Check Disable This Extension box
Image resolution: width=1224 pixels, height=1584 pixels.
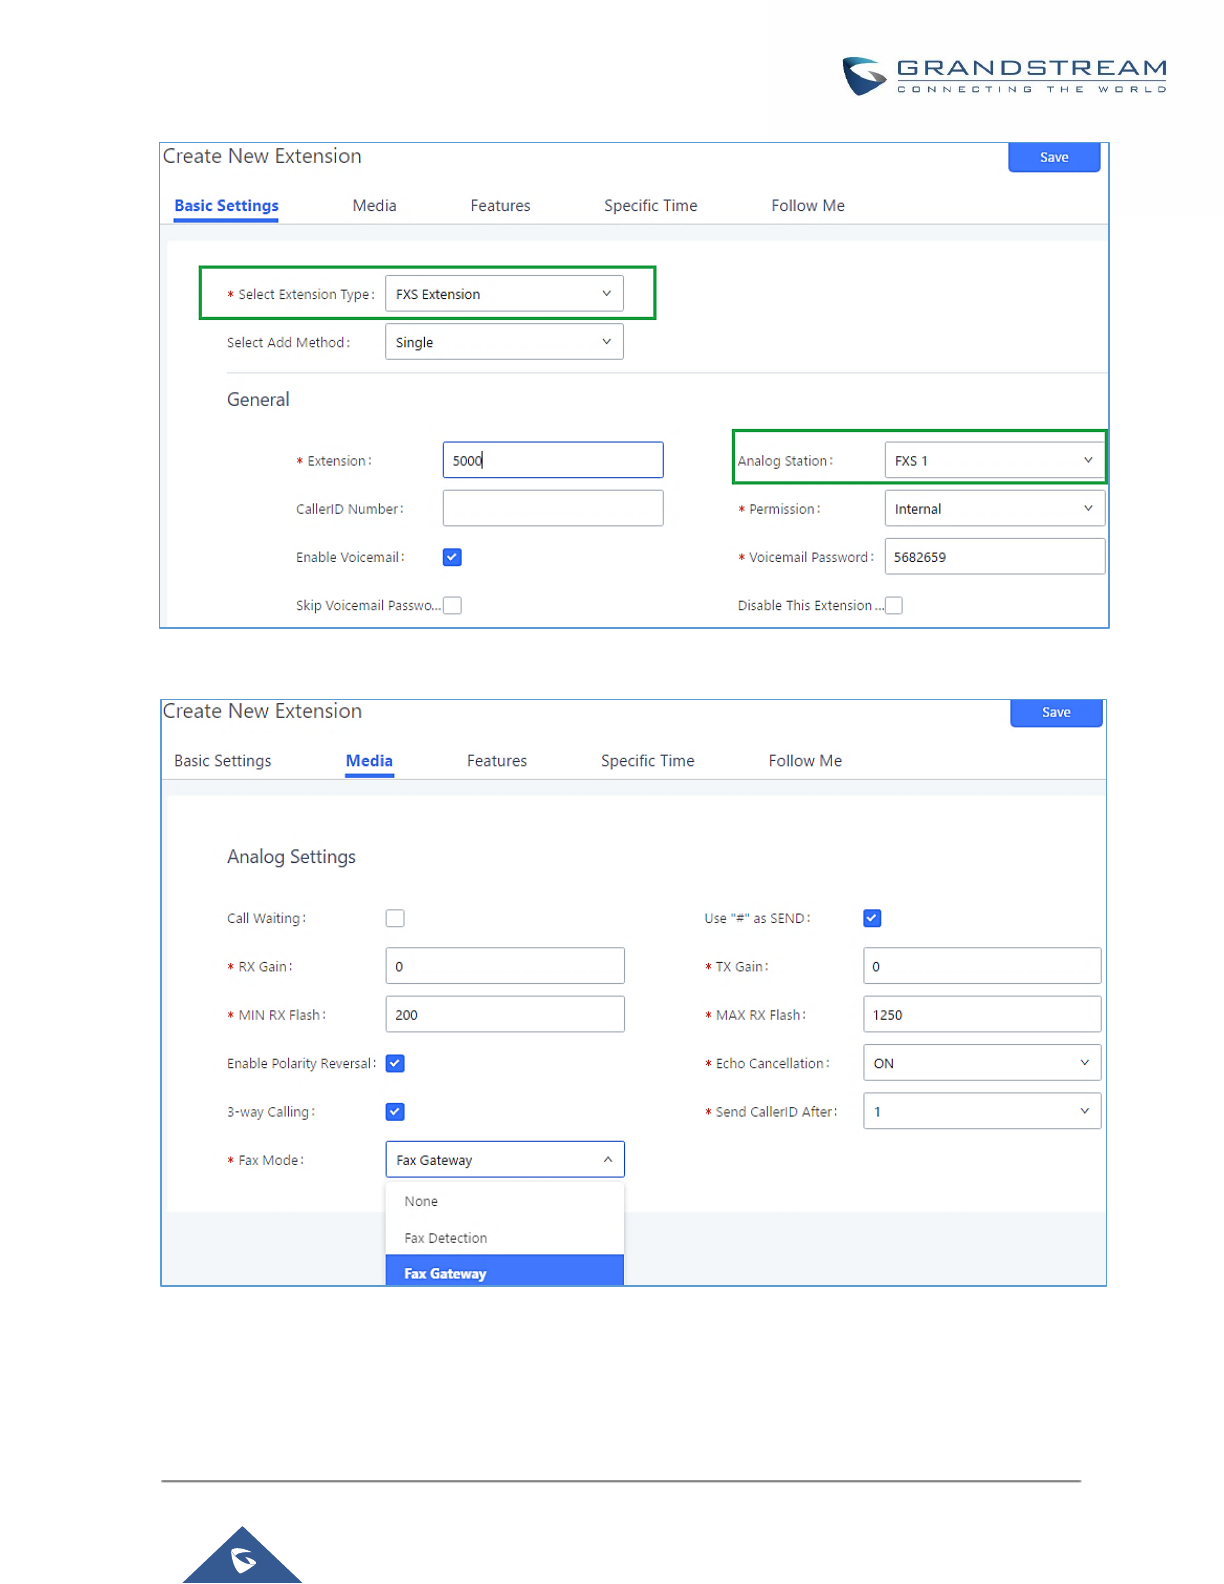(894, 605)
